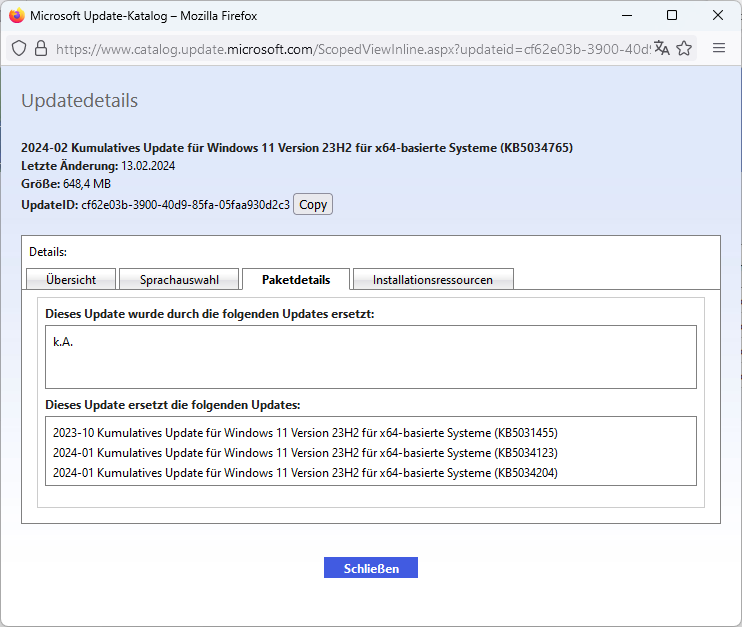Click the address bar URL
This screenshot has width=742, height=627.
[x=353, y=49]
